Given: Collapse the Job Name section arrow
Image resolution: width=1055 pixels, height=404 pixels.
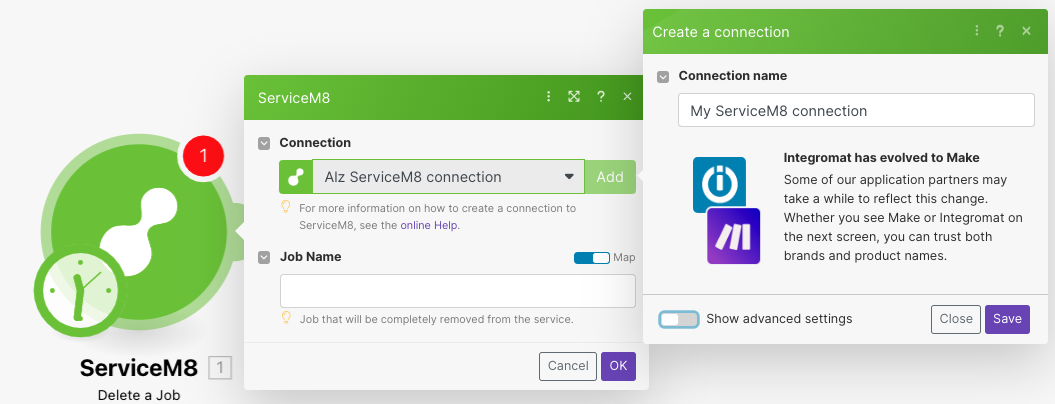Looking at the screenshot, I should 264,257.
